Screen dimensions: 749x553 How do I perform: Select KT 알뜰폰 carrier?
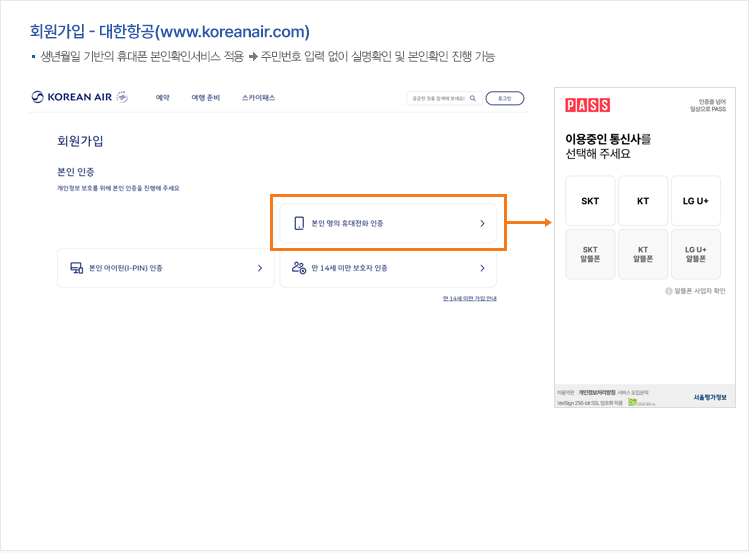(643, 254)
